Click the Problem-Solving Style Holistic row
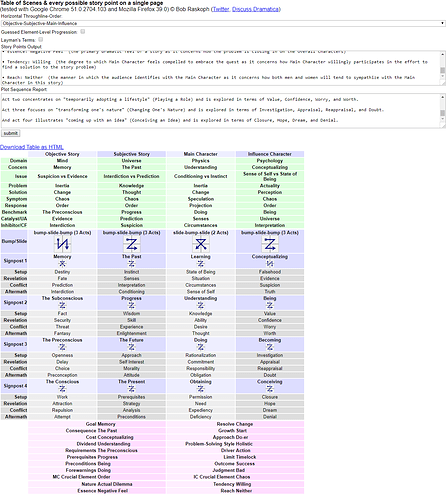This screenshot has height=500, width=446. (235, 444)
